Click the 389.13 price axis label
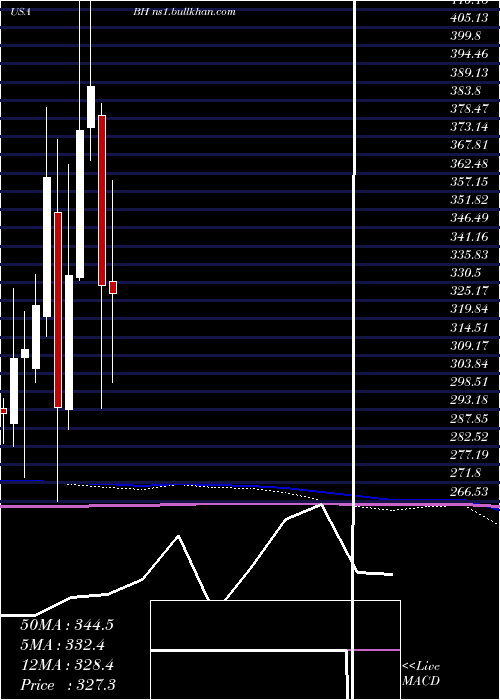Viewport: 500px width, 700px height. click(469, 72)
